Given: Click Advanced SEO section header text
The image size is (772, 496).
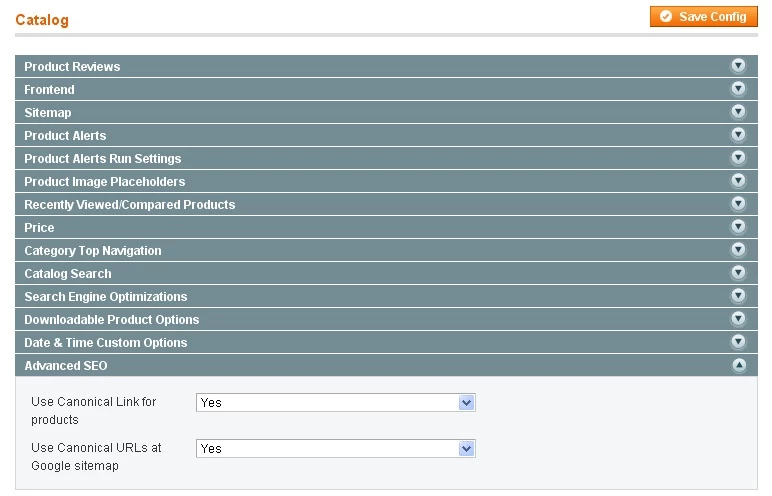Looking at the screenshot, I should [66, 365].
